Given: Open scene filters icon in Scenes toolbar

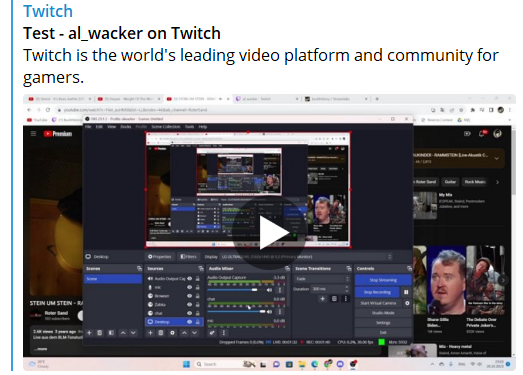Looking at the screenshot, I should (x=111, y=333).
